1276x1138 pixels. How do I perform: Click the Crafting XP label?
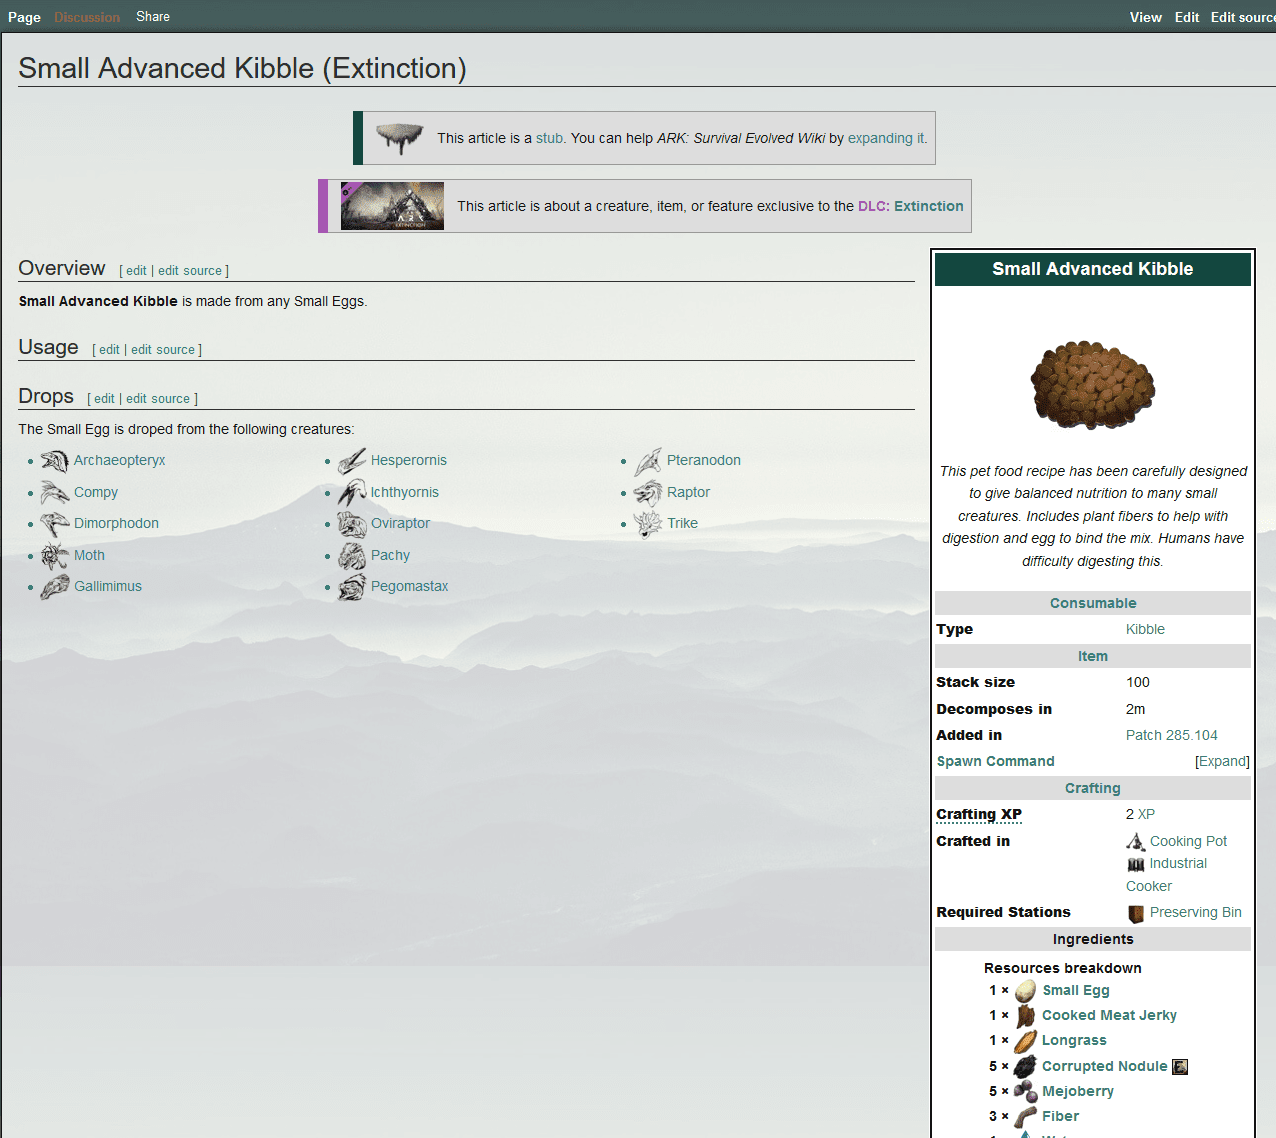tap(979, 814)
